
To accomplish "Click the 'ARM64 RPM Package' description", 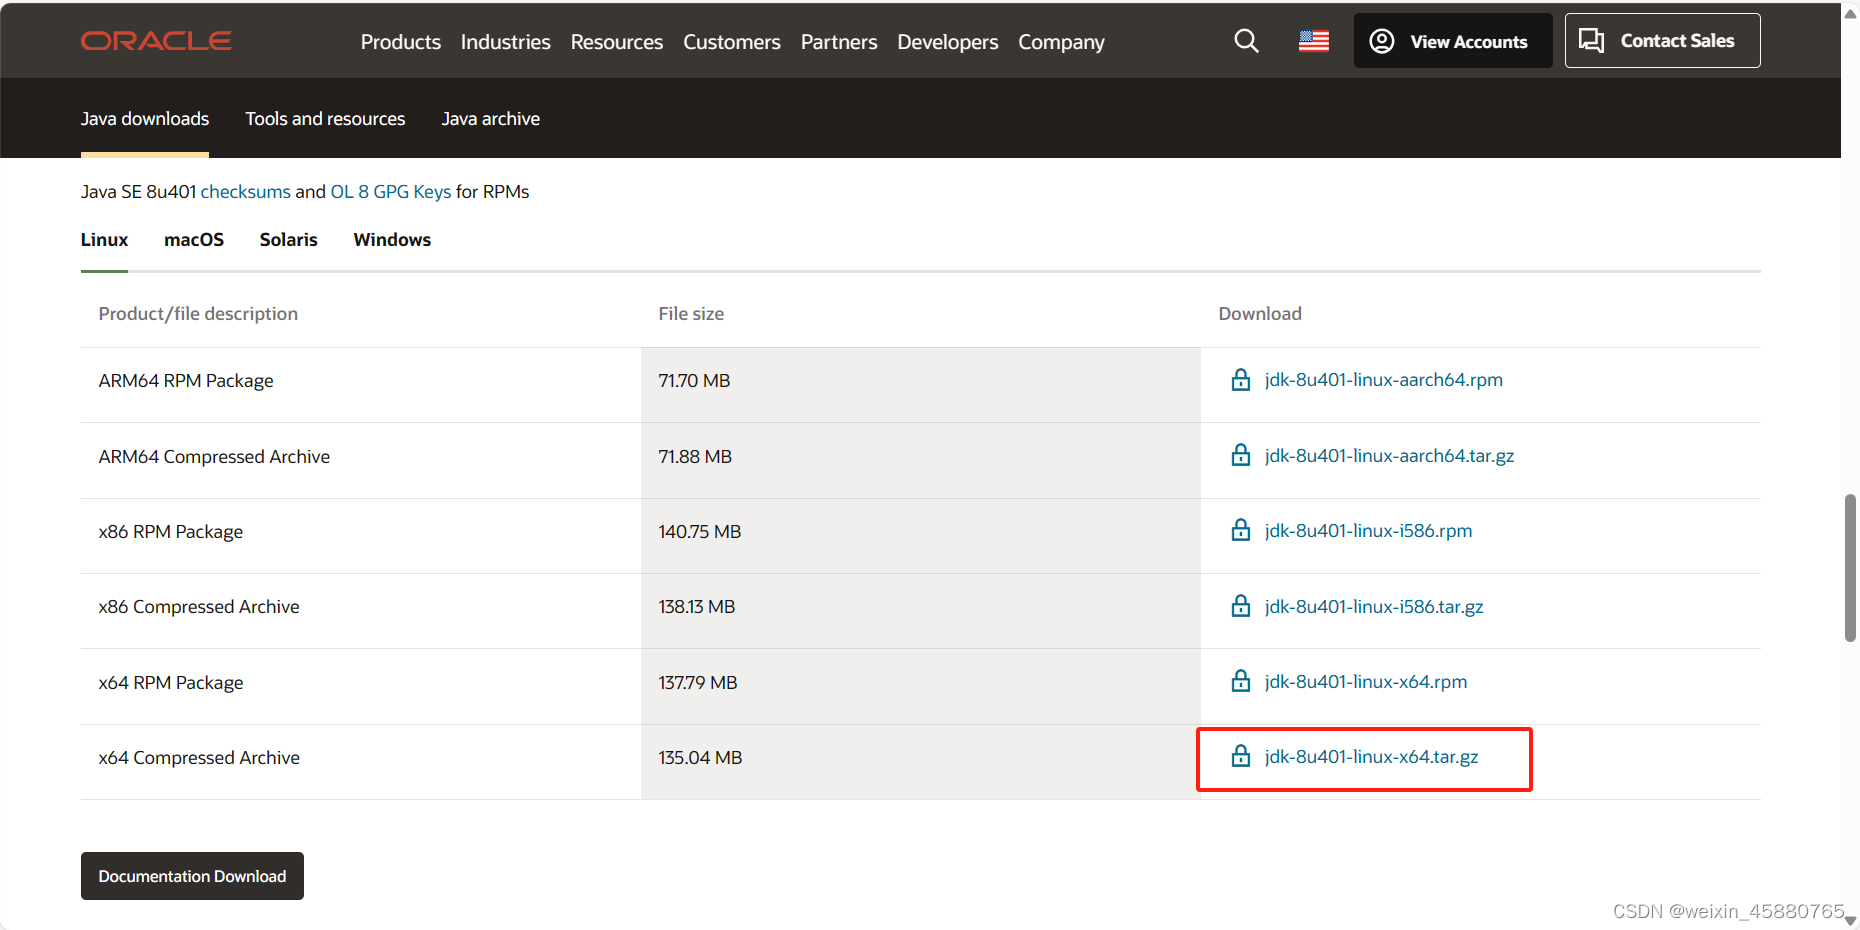I will pos(186,381).
